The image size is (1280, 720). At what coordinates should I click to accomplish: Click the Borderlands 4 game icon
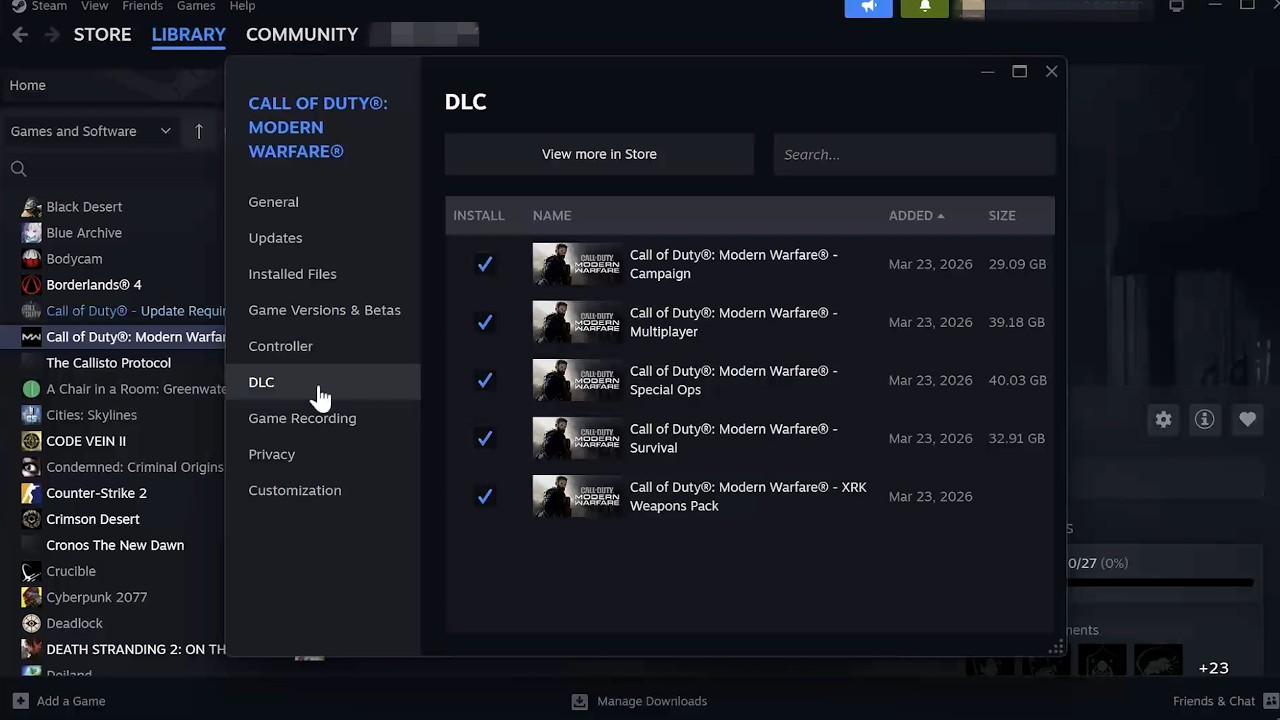(x=31, y=285)
